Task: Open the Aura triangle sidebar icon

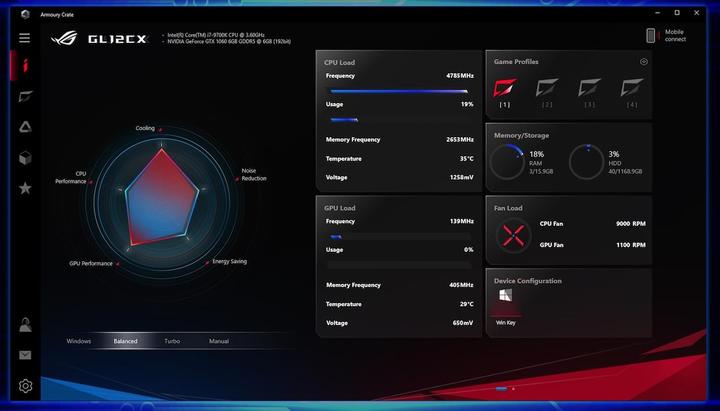Action: [x=25, y=127]
